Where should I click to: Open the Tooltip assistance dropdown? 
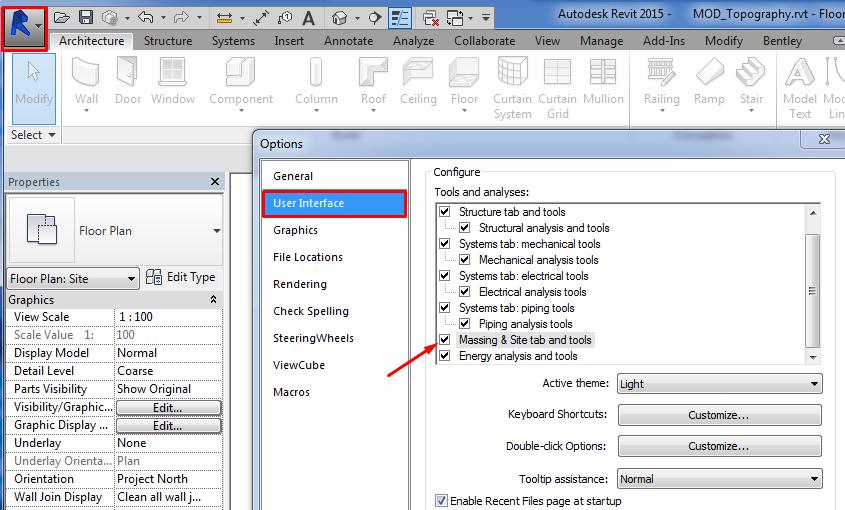click(x=719, y=479)
